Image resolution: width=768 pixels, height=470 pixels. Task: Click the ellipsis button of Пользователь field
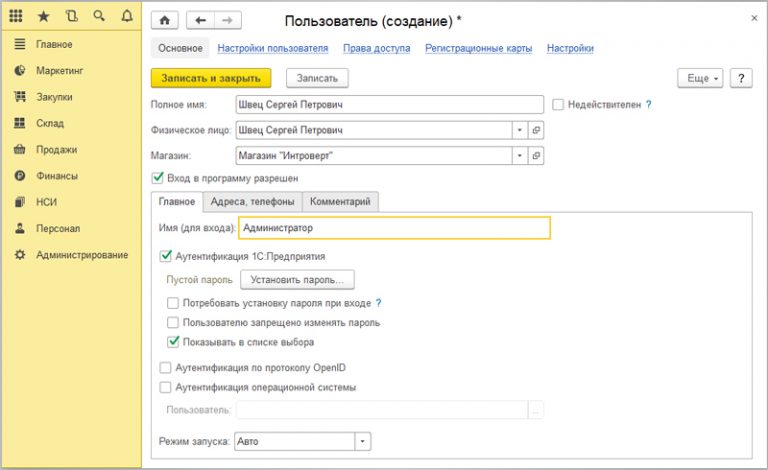[535, 410]
